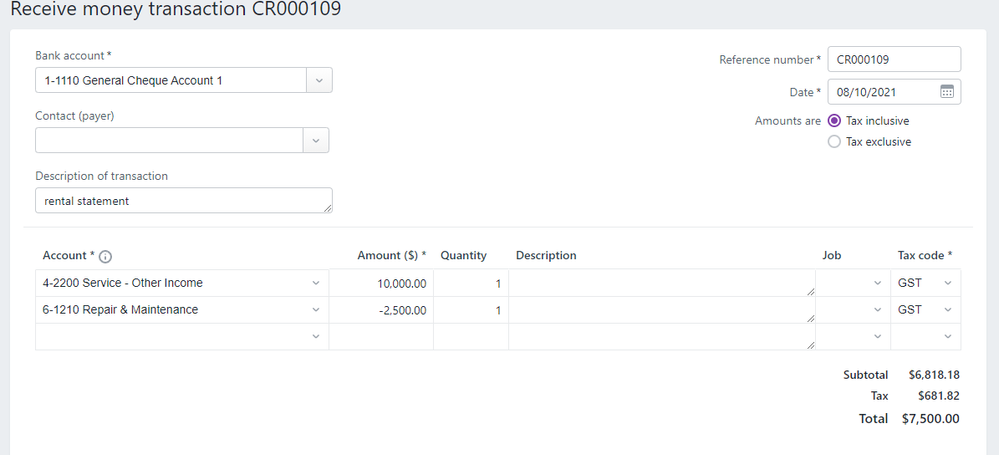Viewport: 999px width, 455px height.
Task: Click the 10,000.00 amount field
Action: click(381, 283)
